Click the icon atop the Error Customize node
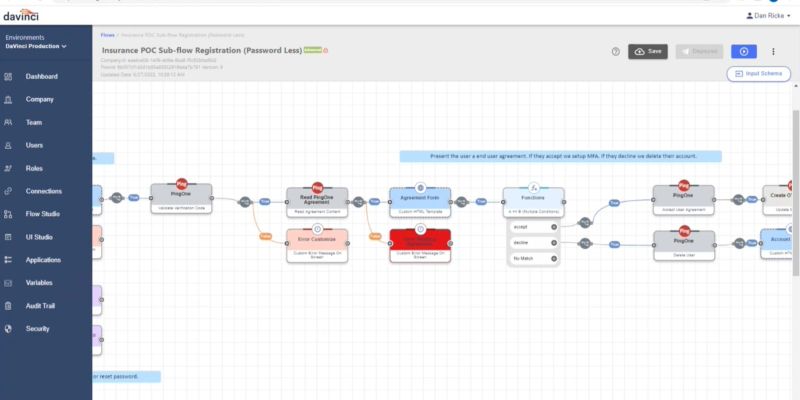800x400 pixels. pos(317,229)
